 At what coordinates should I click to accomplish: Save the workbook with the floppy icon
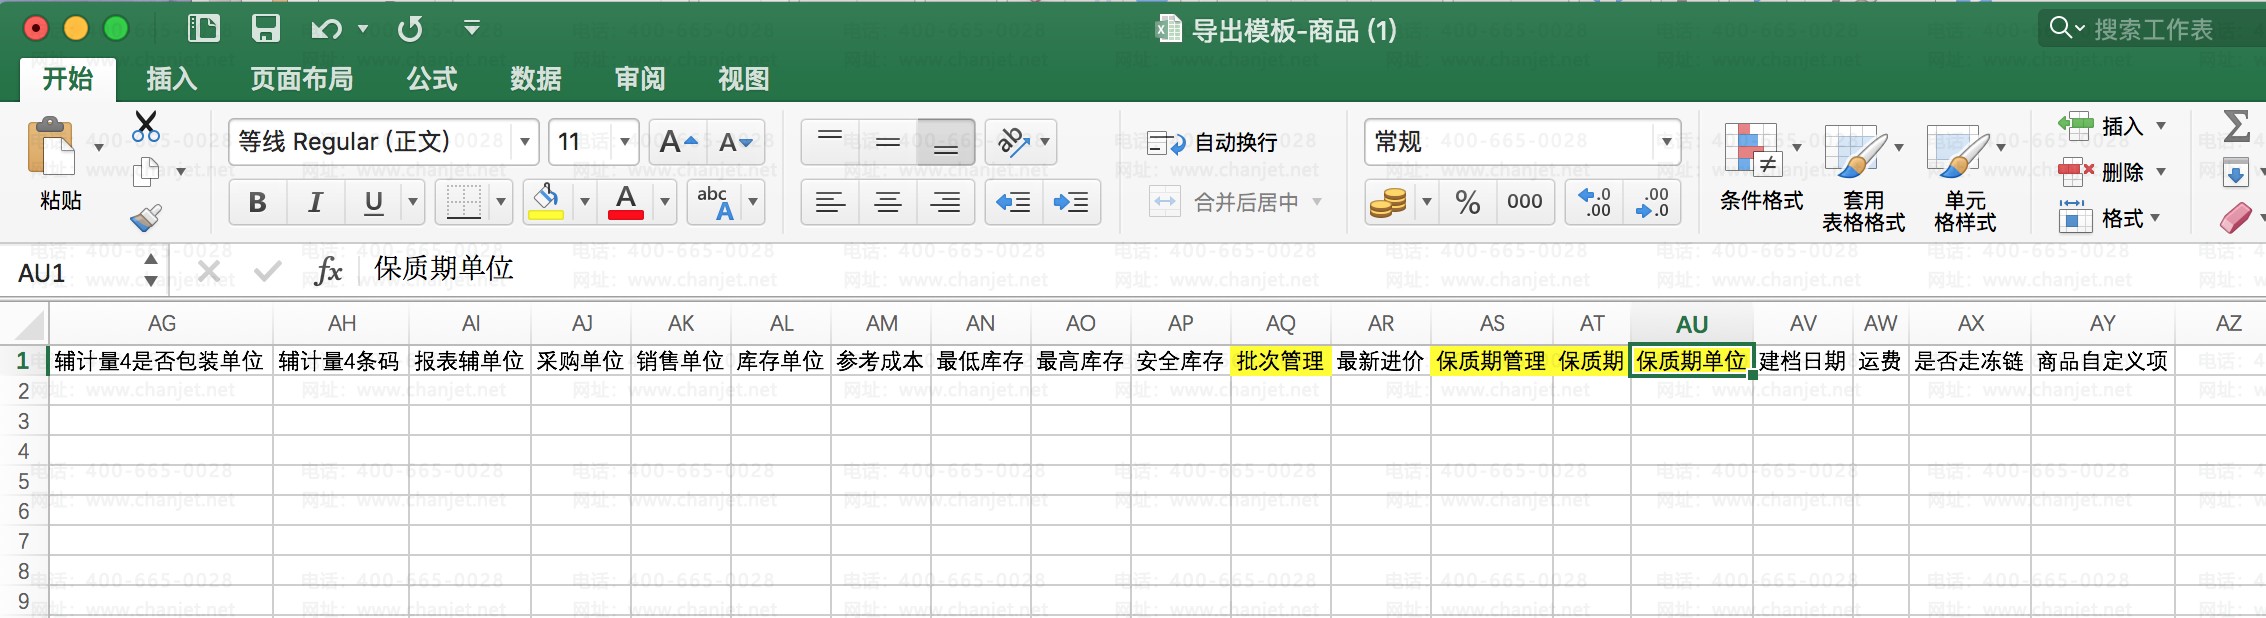[x=265, y=28]
